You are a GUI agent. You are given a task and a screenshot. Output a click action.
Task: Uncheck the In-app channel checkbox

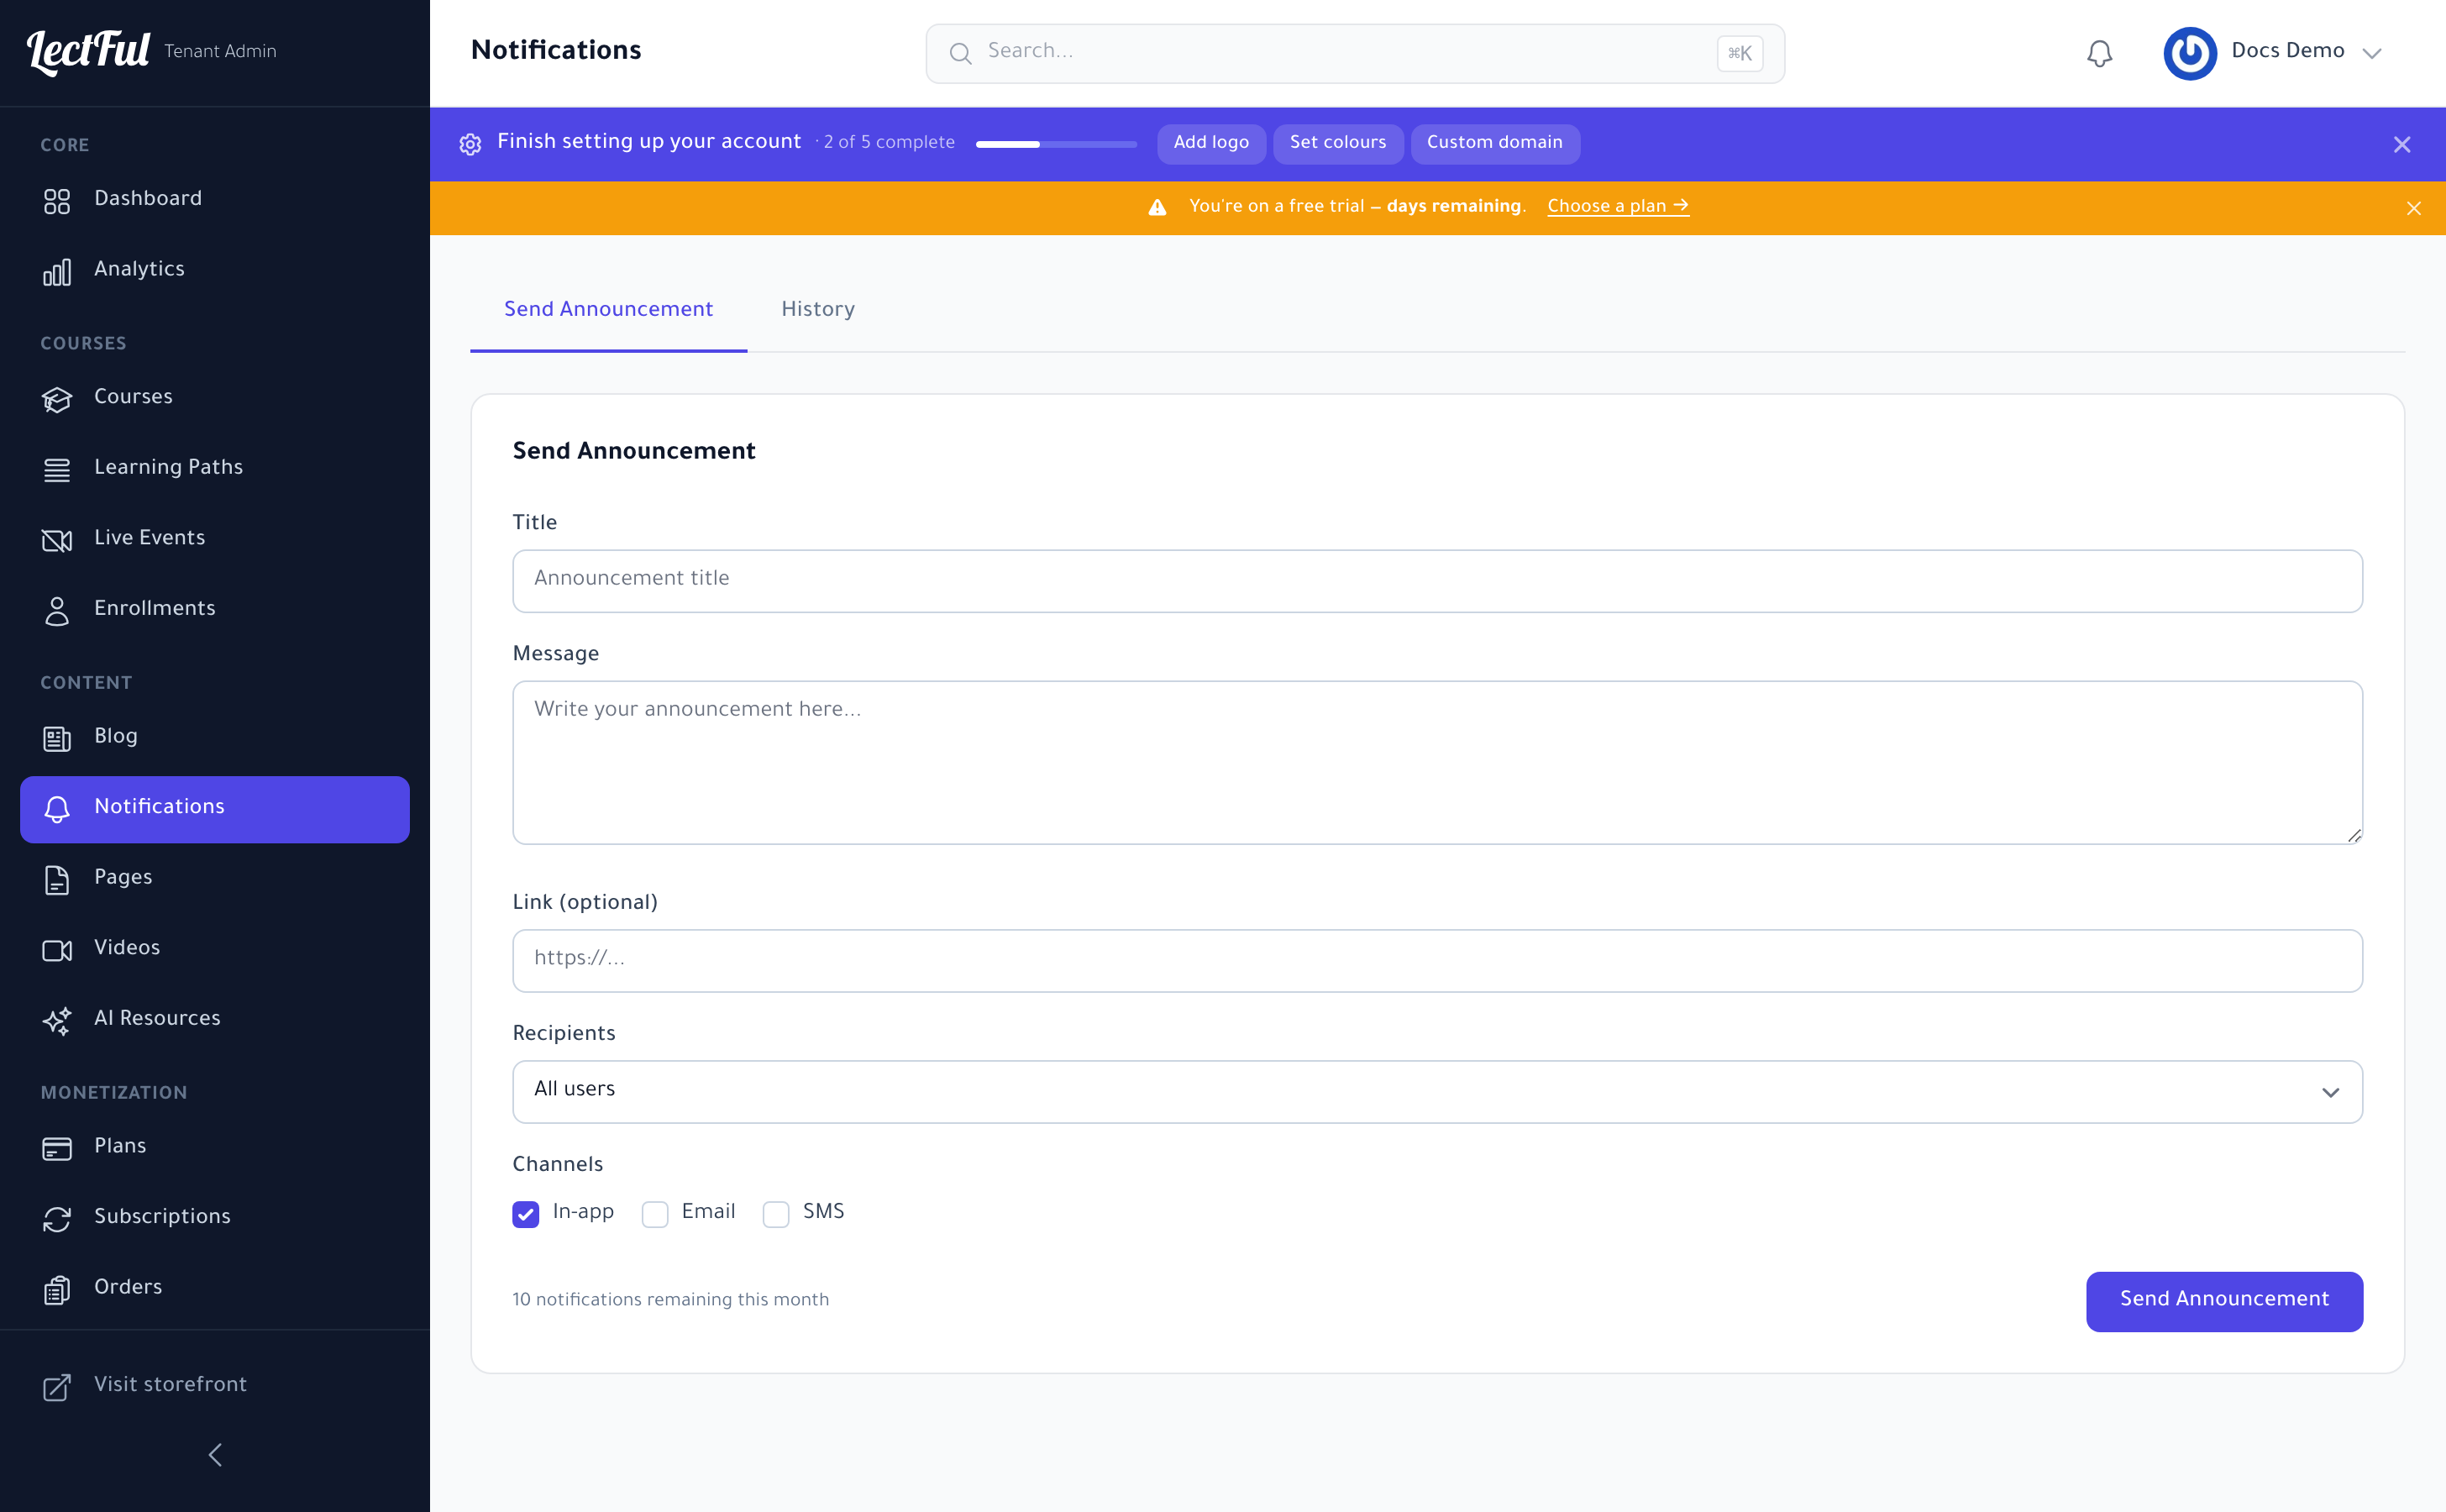[526, 1214]
